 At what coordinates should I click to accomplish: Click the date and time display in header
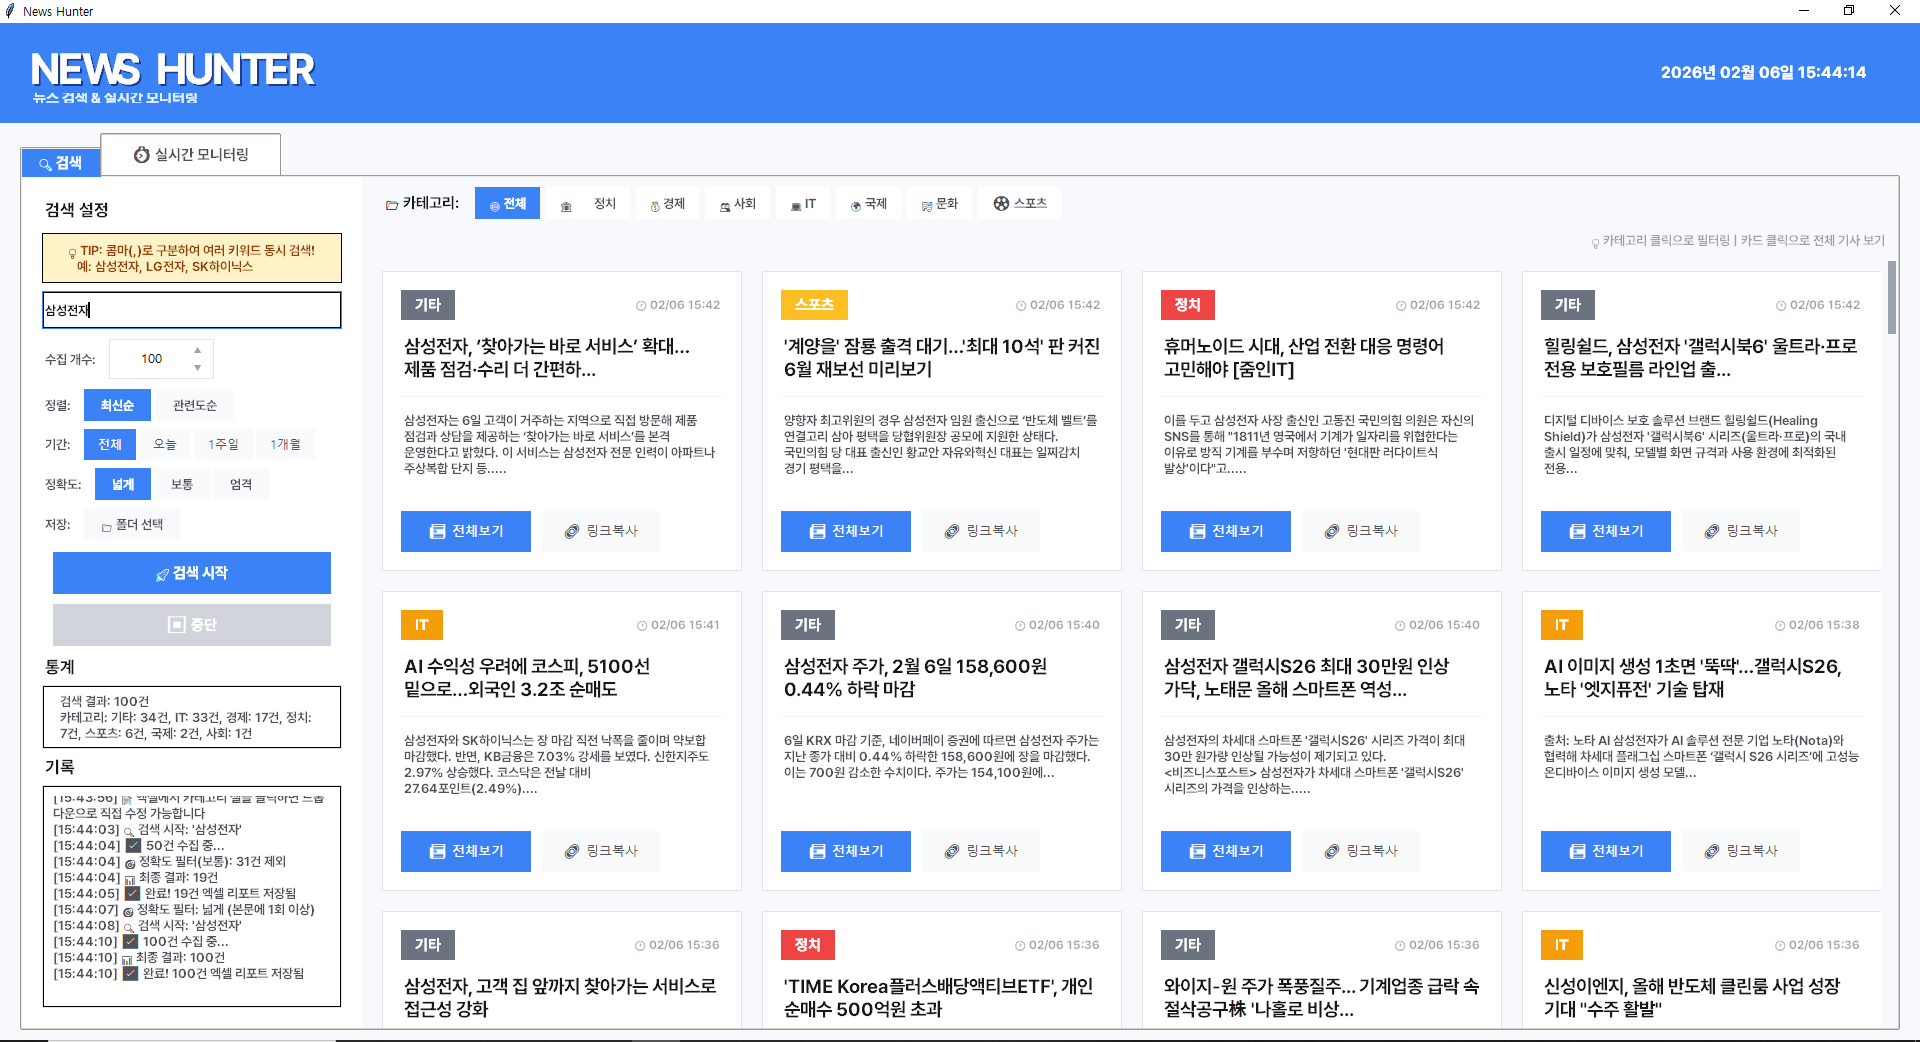pyautogui.click(x=1763, y=72)
